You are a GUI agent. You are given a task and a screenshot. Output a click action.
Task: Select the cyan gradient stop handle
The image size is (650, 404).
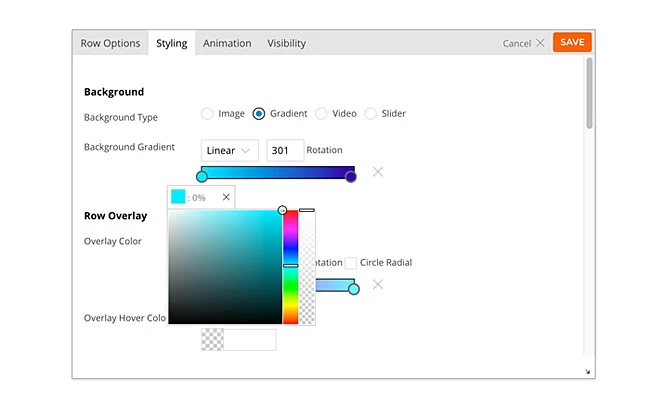pos(202,177)
